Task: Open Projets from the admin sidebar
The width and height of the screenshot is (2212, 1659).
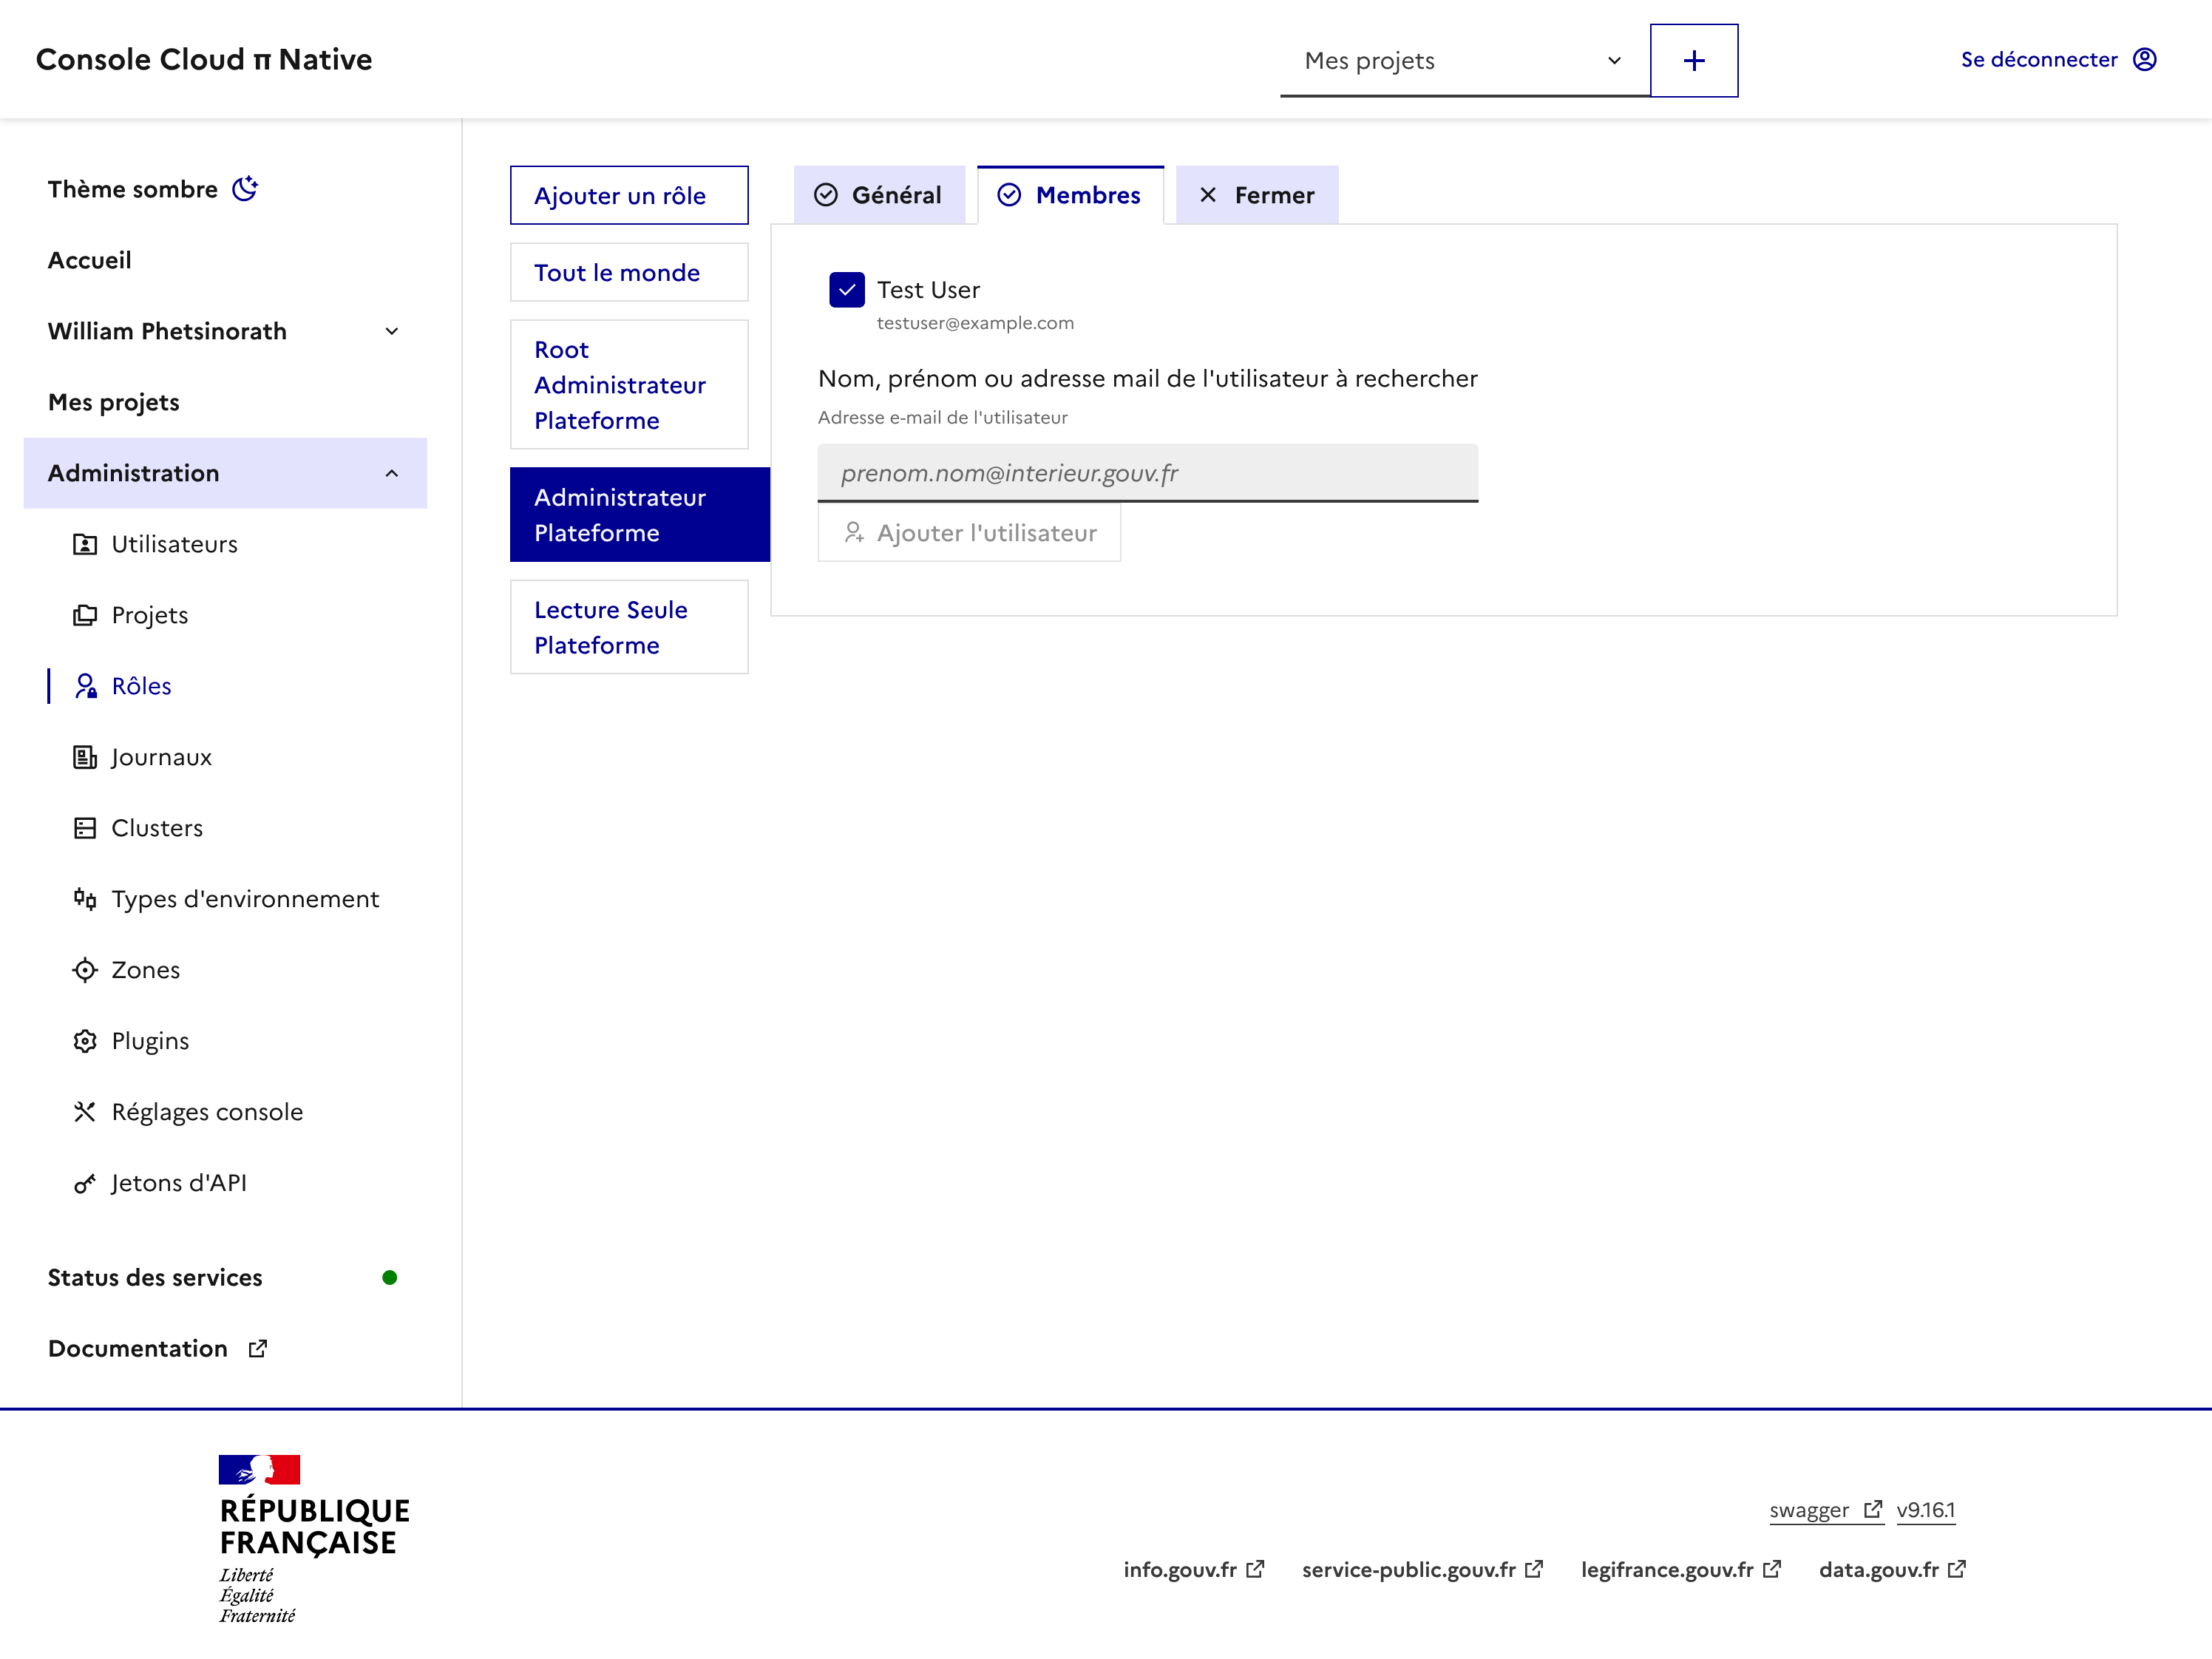Action: pos(86,615)
